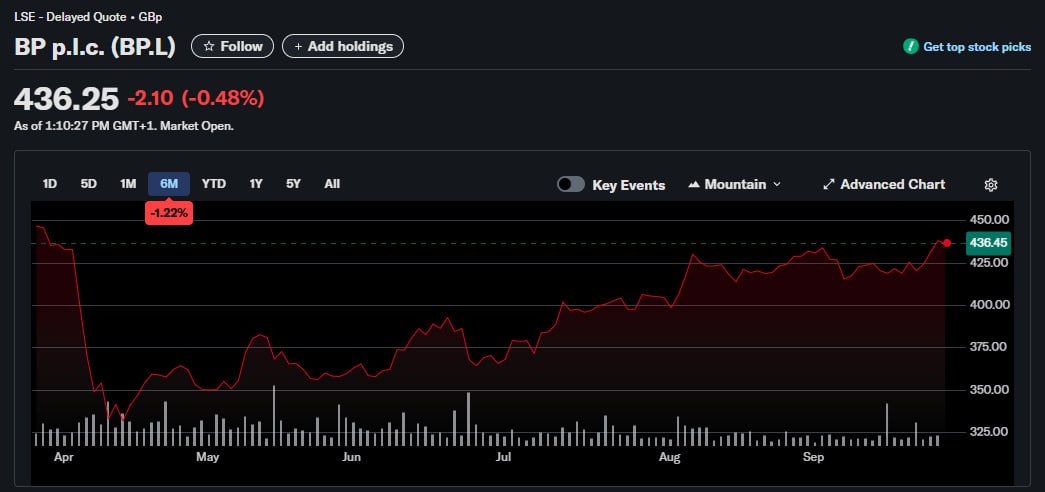
Task: Click the Advanced Chart button
Action: [884, 185]
